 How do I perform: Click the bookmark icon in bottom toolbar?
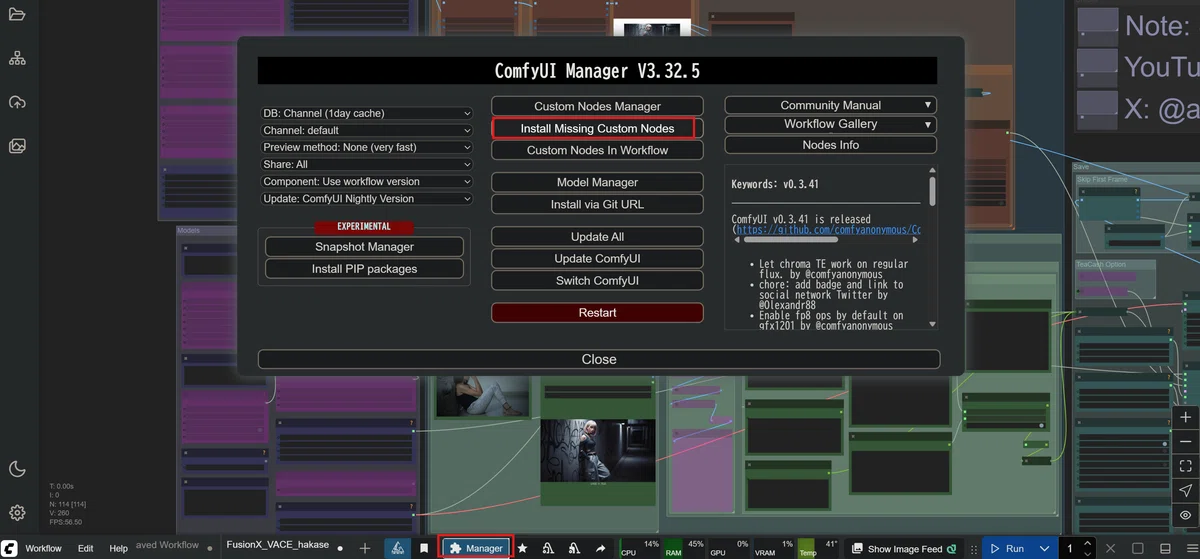[424, 548]
